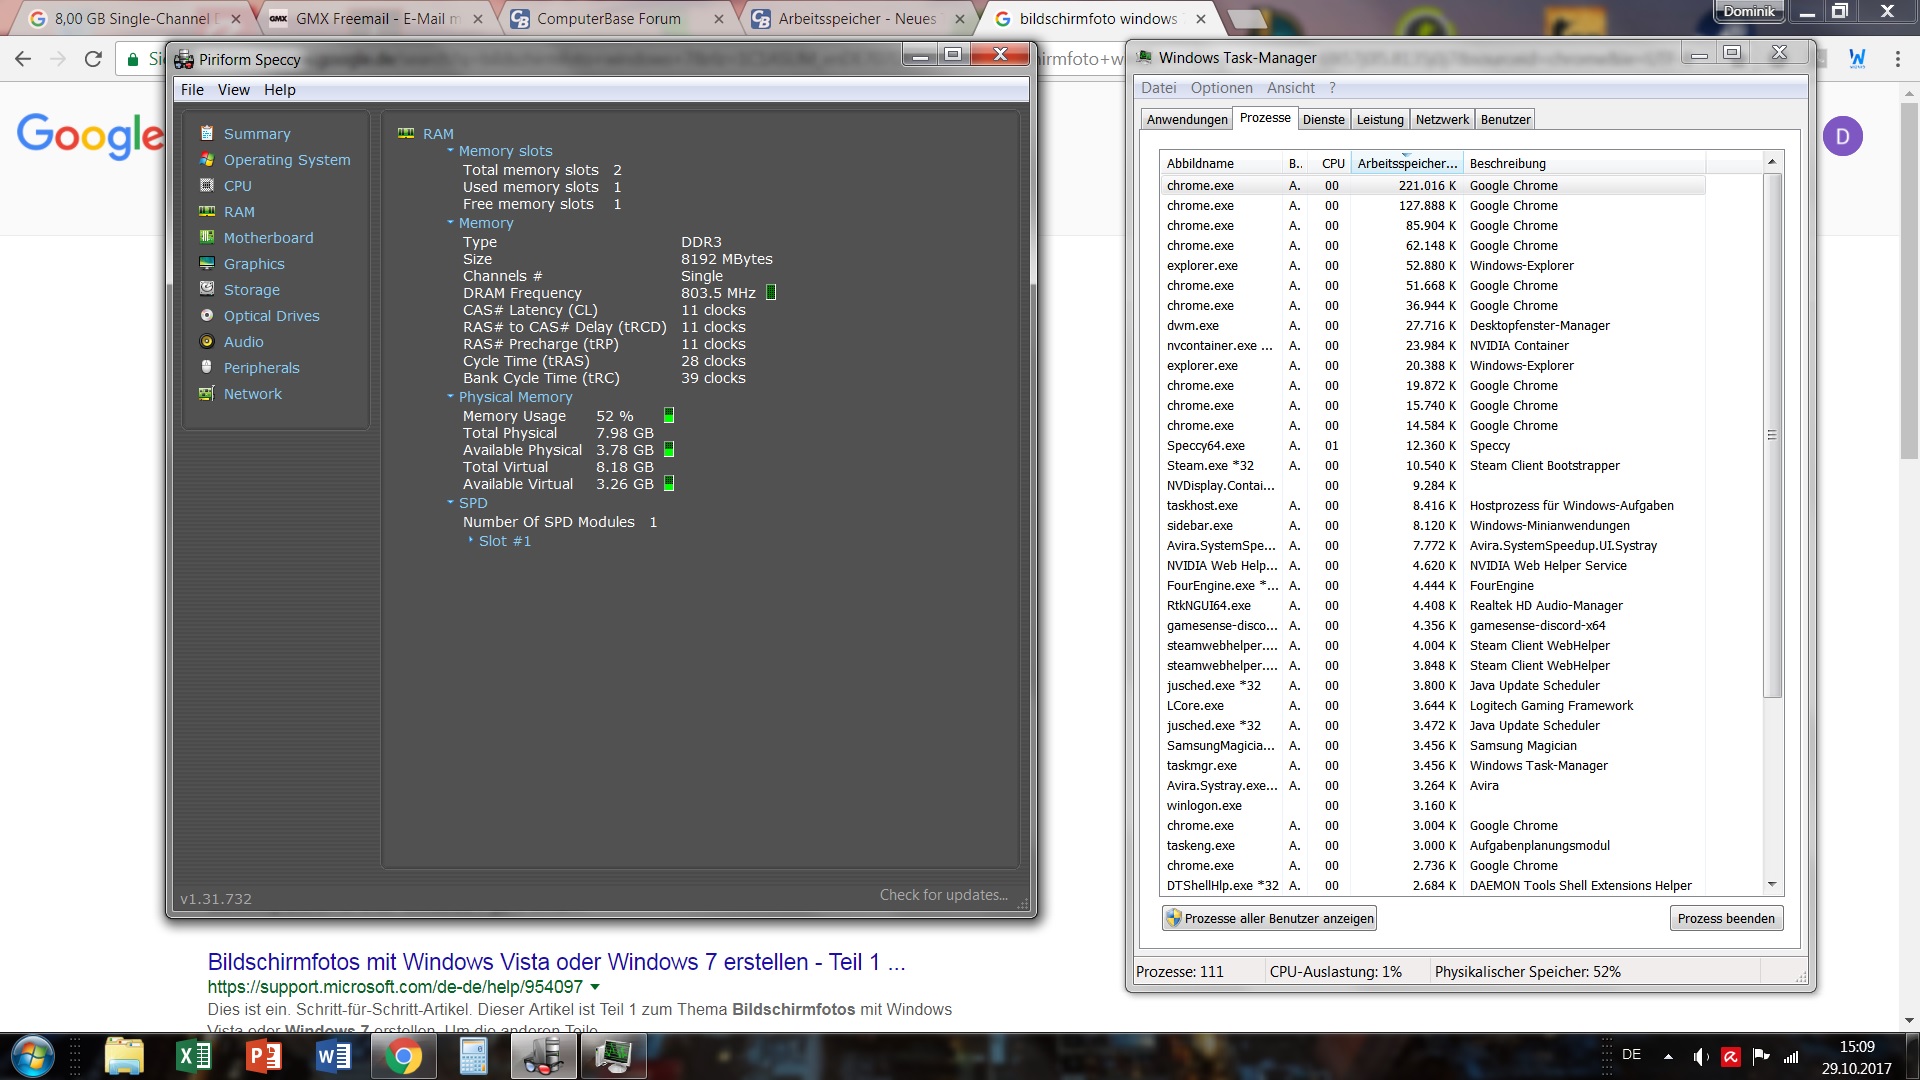Open the Summary section icon in Speccy
This screenshot has width=1920, height=1080.
point(207,133)
